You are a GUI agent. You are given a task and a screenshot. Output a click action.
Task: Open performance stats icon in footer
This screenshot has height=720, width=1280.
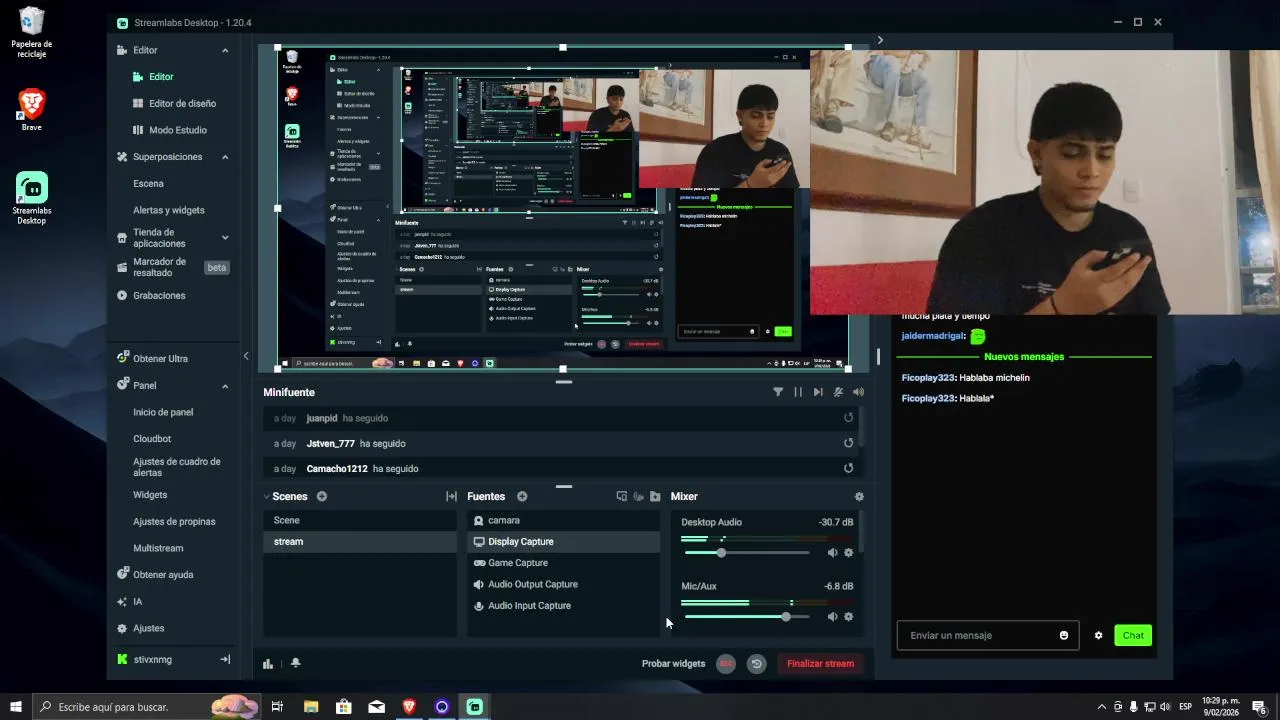click(268, 663)
